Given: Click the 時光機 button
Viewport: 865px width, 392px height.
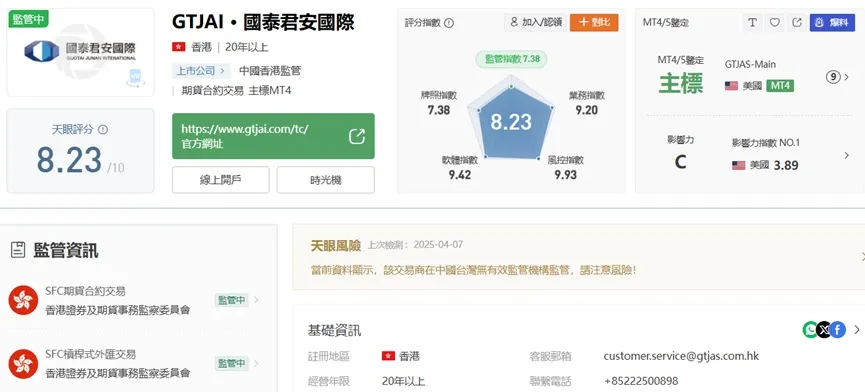Looking at the screenshot, I should click(x=325, y=180).
